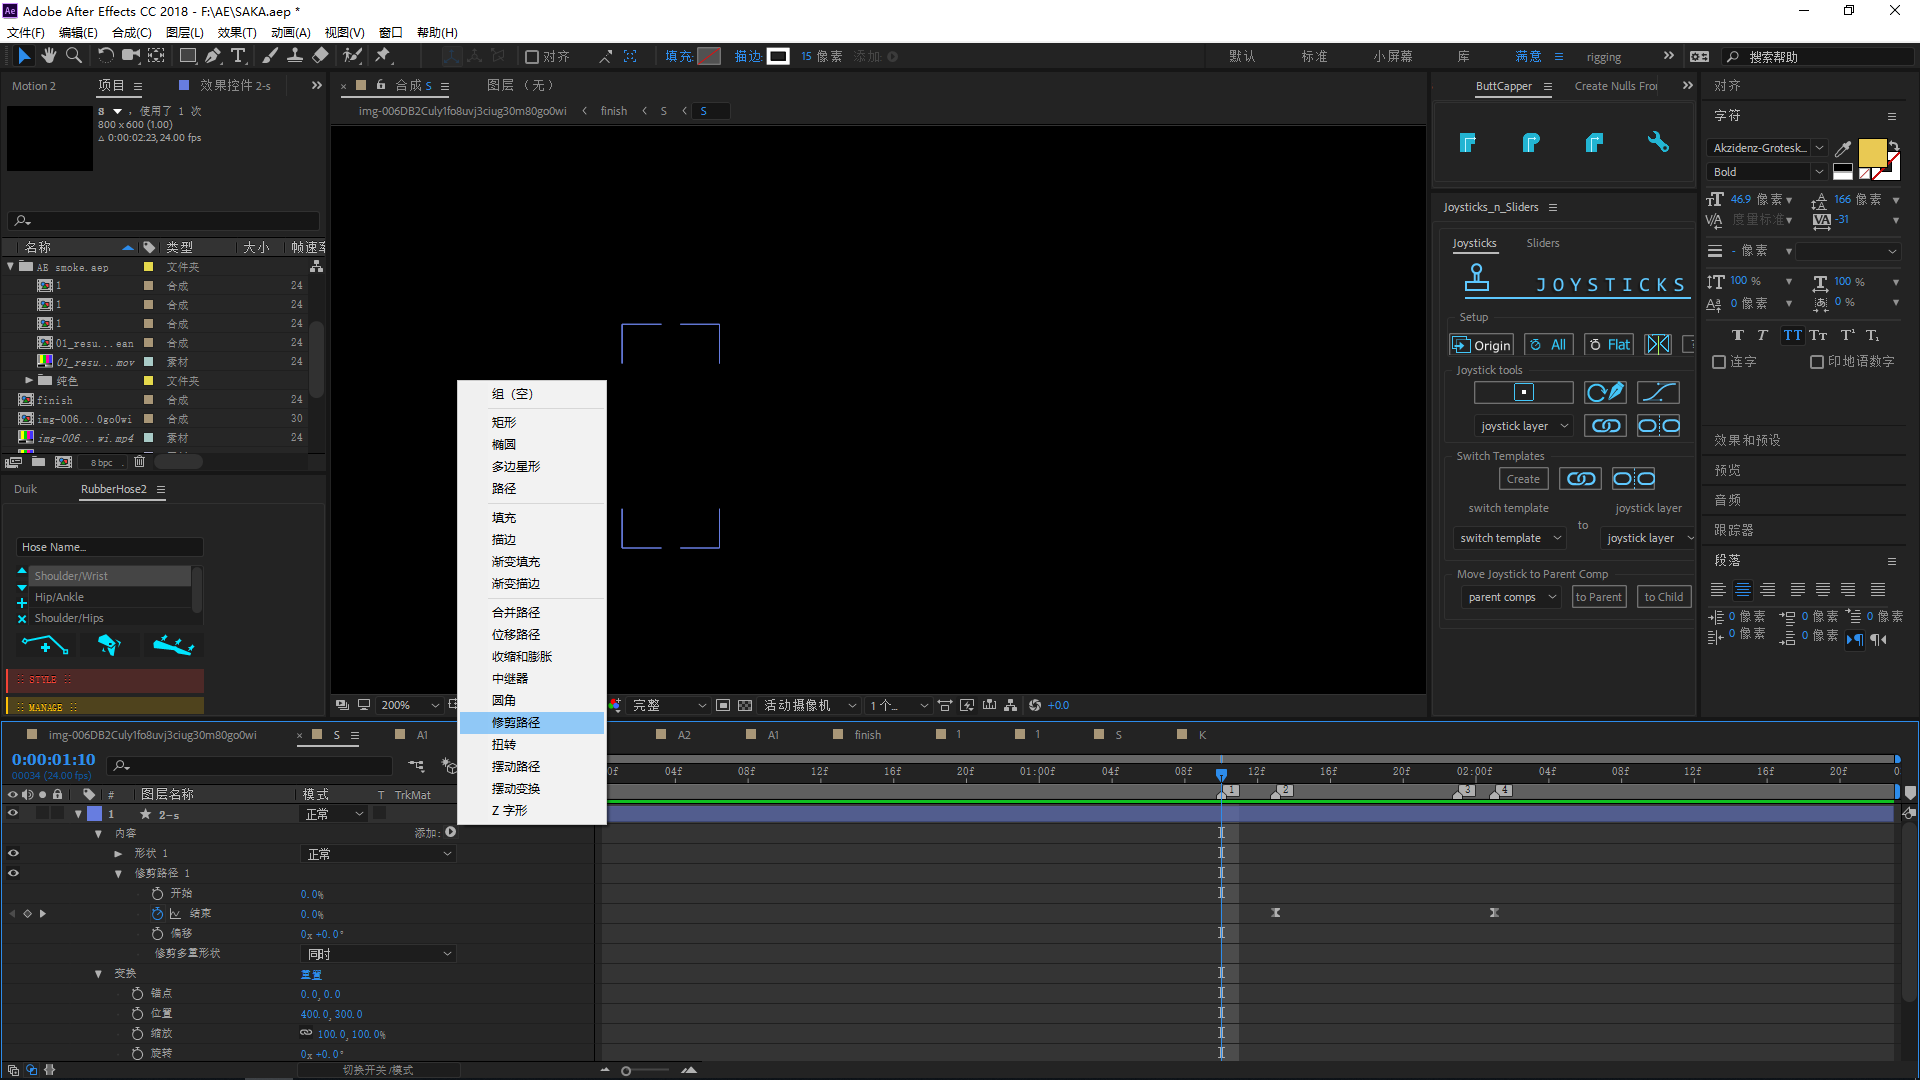Click the to Parent button
Image resolution: width=1920 pixels, height=1080 pixels.
coord(1598,597)
